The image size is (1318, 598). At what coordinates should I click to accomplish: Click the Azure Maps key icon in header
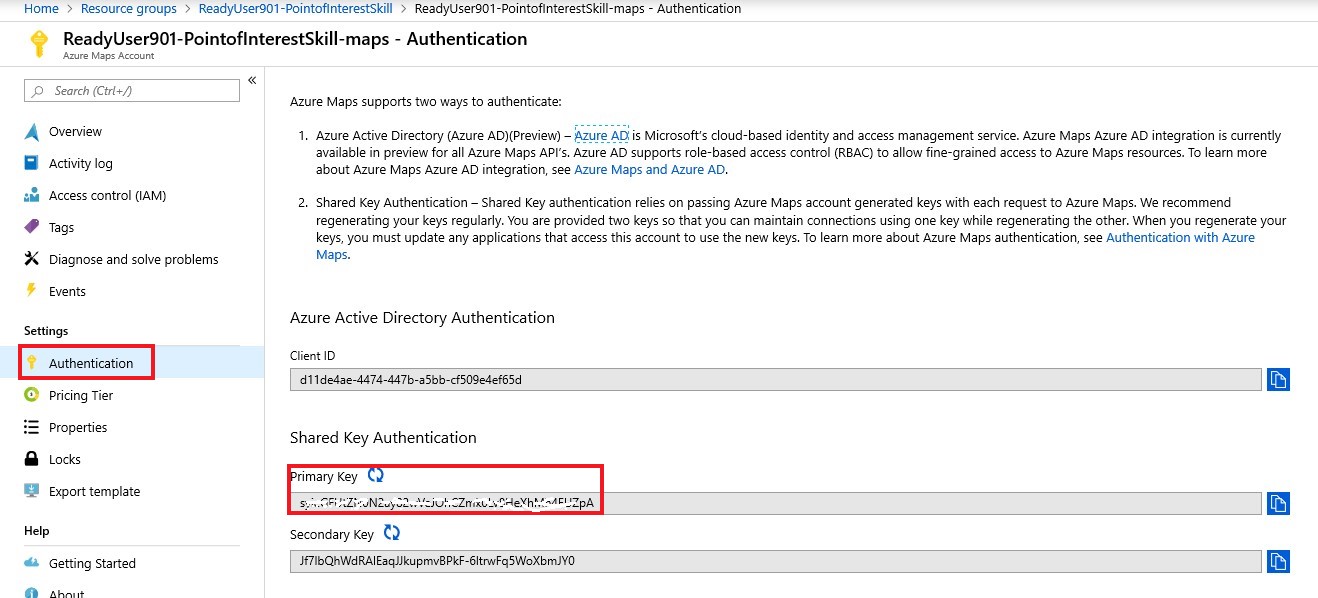[39, 43]
